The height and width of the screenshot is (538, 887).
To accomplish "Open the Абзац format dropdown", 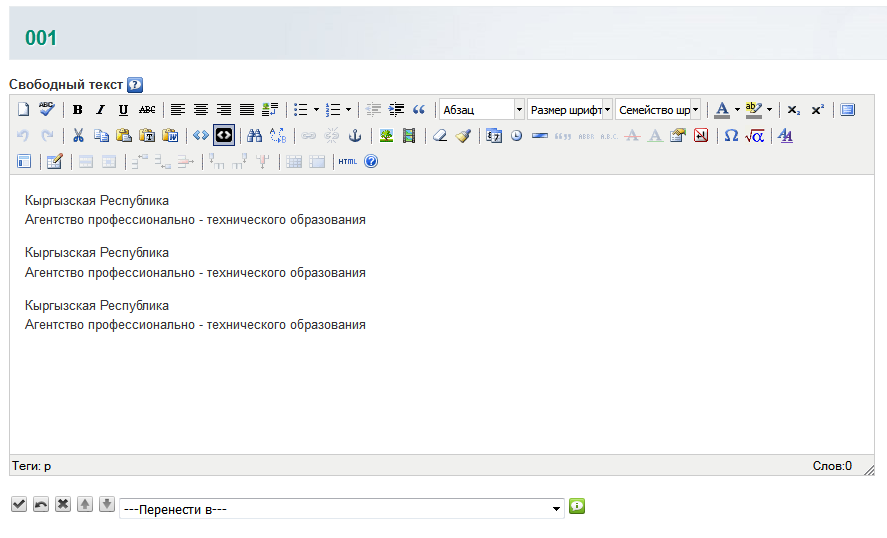I will point(482,109).
